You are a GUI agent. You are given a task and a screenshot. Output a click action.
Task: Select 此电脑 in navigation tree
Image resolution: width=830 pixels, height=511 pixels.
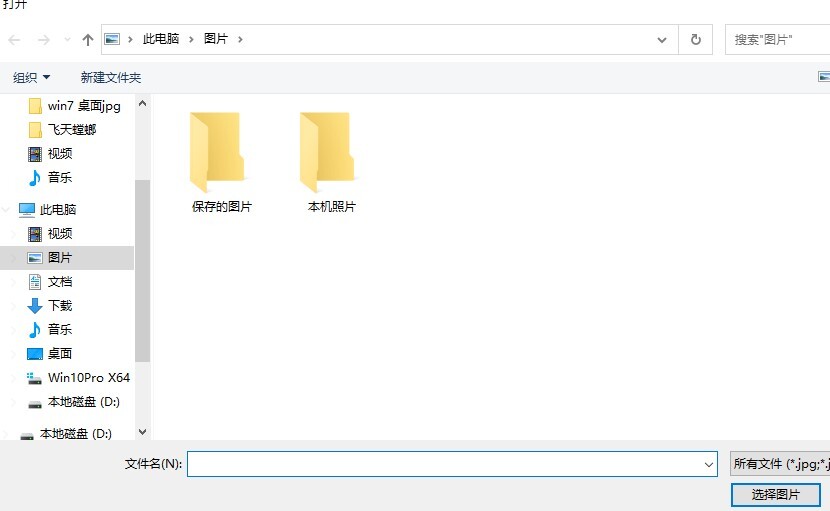(58, 210)
